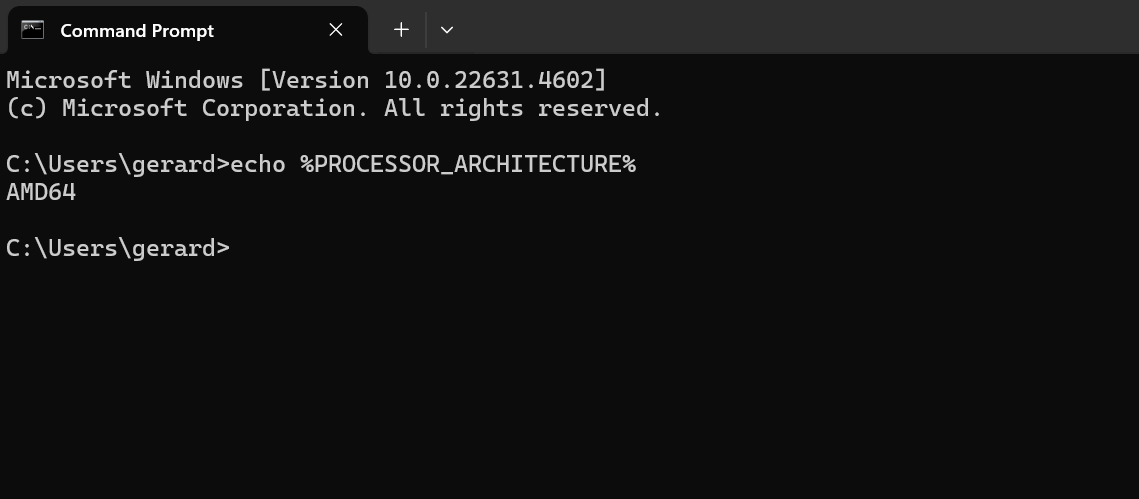
Task: Close the Command Prompt tab
Action: [x=336, y=30]
